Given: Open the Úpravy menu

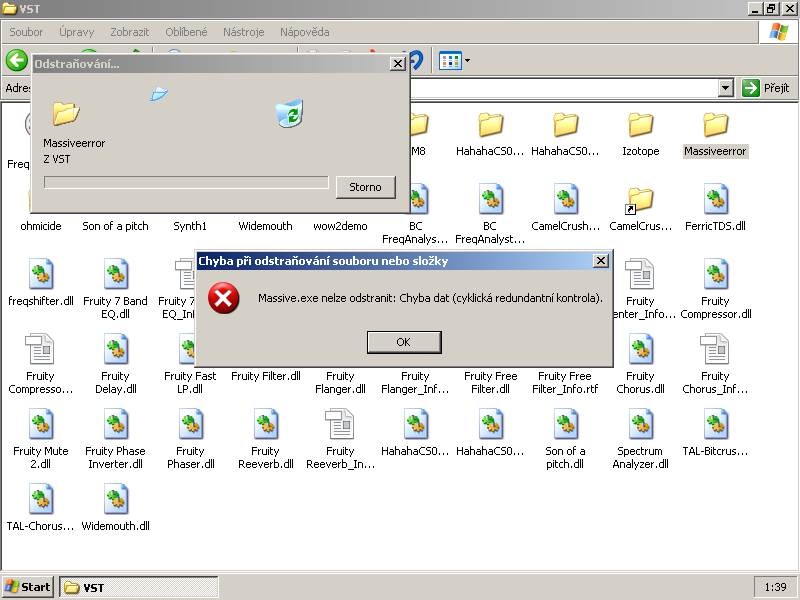Looking at the screenshot, I should (x=77, y=32).
